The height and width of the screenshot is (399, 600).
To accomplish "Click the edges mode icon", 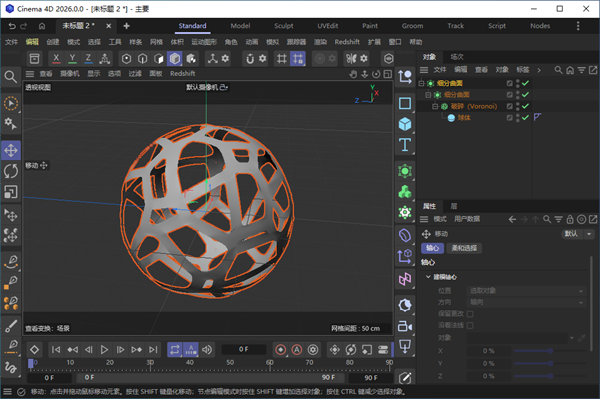I will click(x=142, y=59).
